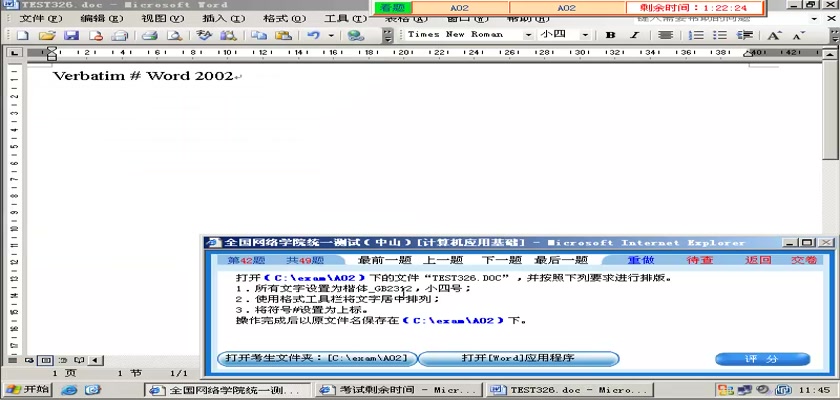The height and width of the screenshot is (400, 840).
Task: Click 打开考生文件夹 button
Action: pyautogui.click(x=316, y=358)
